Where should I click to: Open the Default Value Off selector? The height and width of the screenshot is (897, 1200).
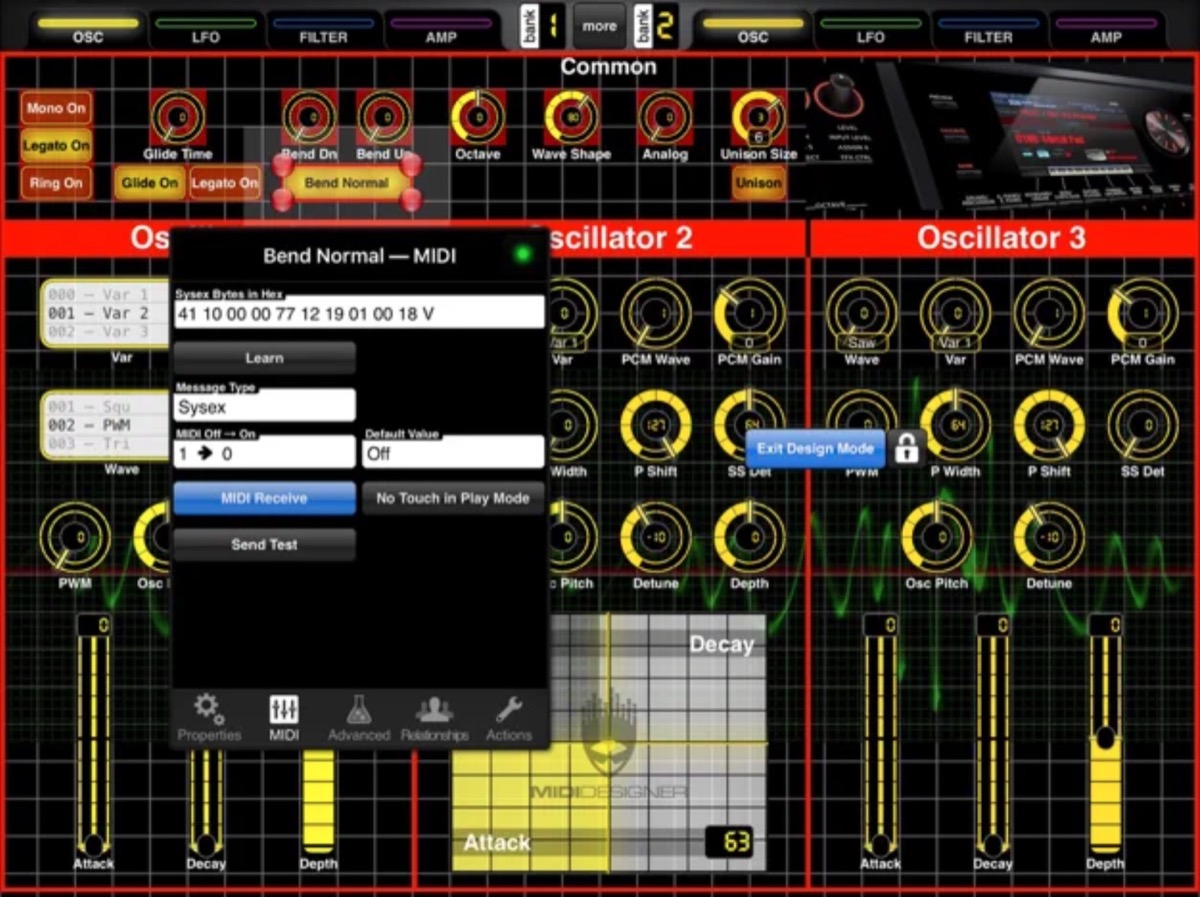pyautogui.click(x=453, y=453)
